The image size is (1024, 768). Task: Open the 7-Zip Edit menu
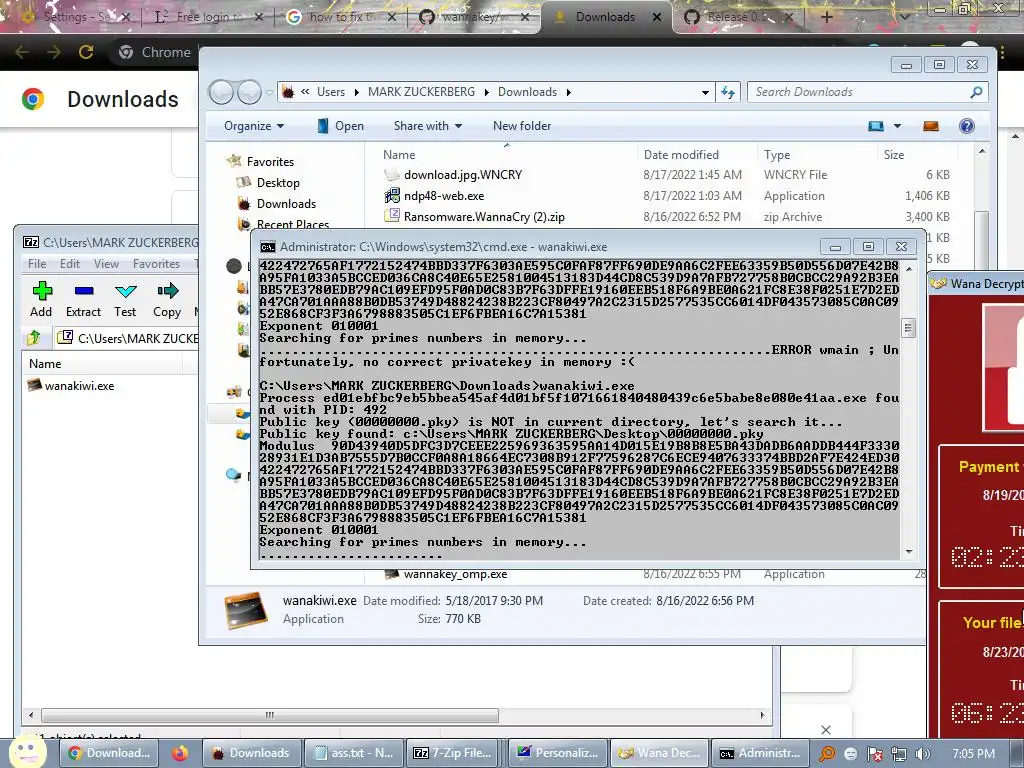click(x=70, y=264)
